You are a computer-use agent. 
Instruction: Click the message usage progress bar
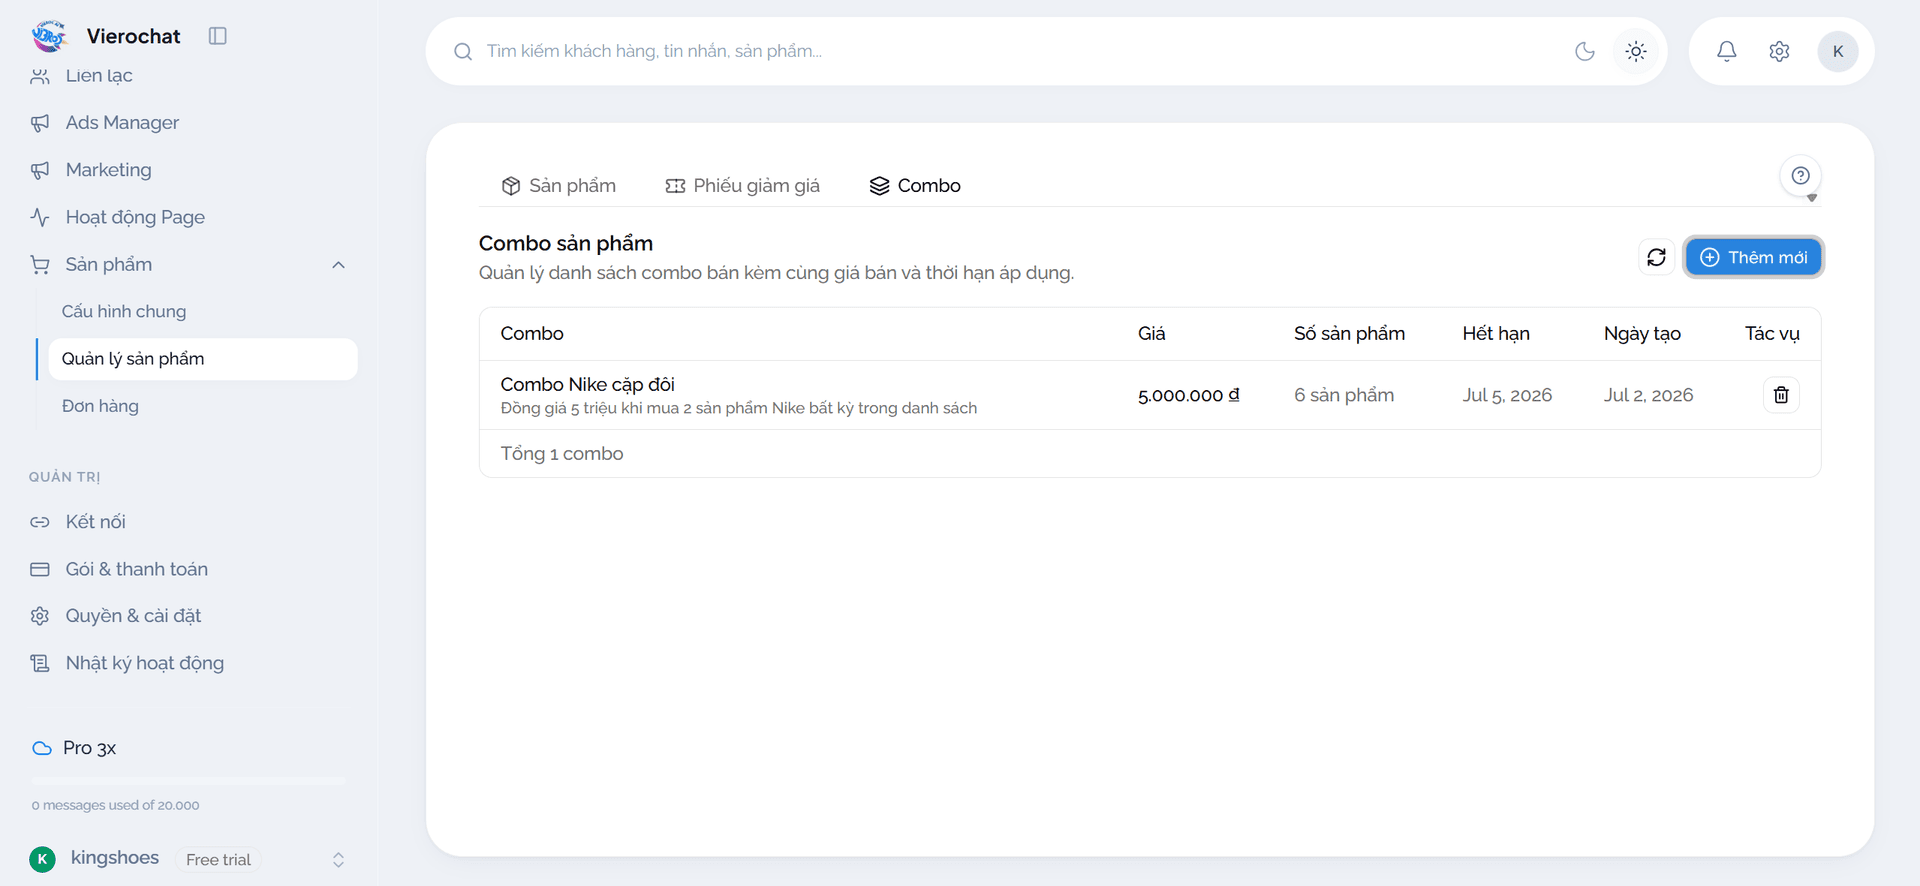pos(188,780)
